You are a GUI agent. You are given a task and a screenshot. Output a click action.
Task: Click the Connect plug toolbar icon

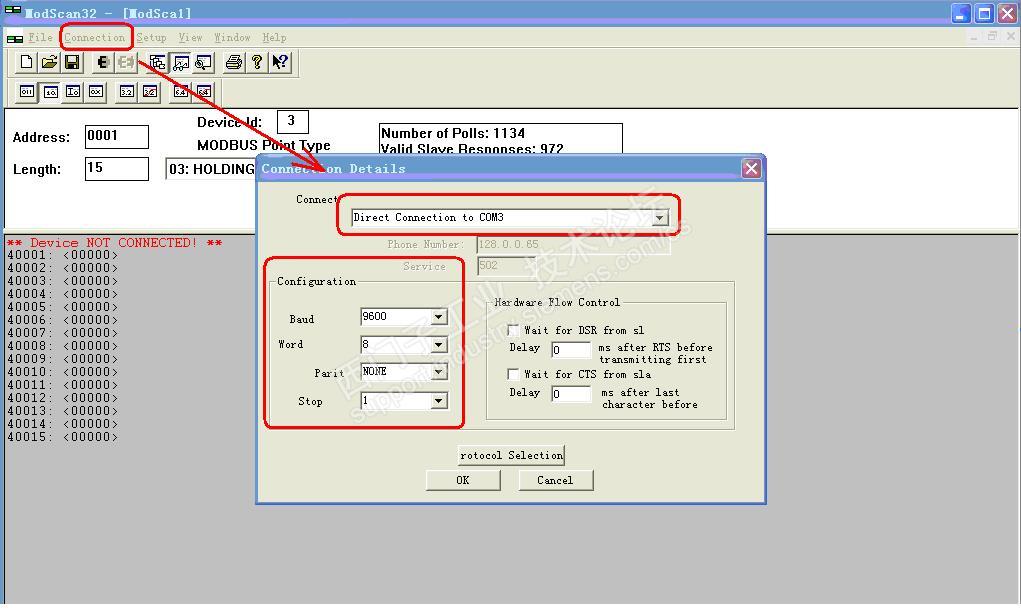103,63
